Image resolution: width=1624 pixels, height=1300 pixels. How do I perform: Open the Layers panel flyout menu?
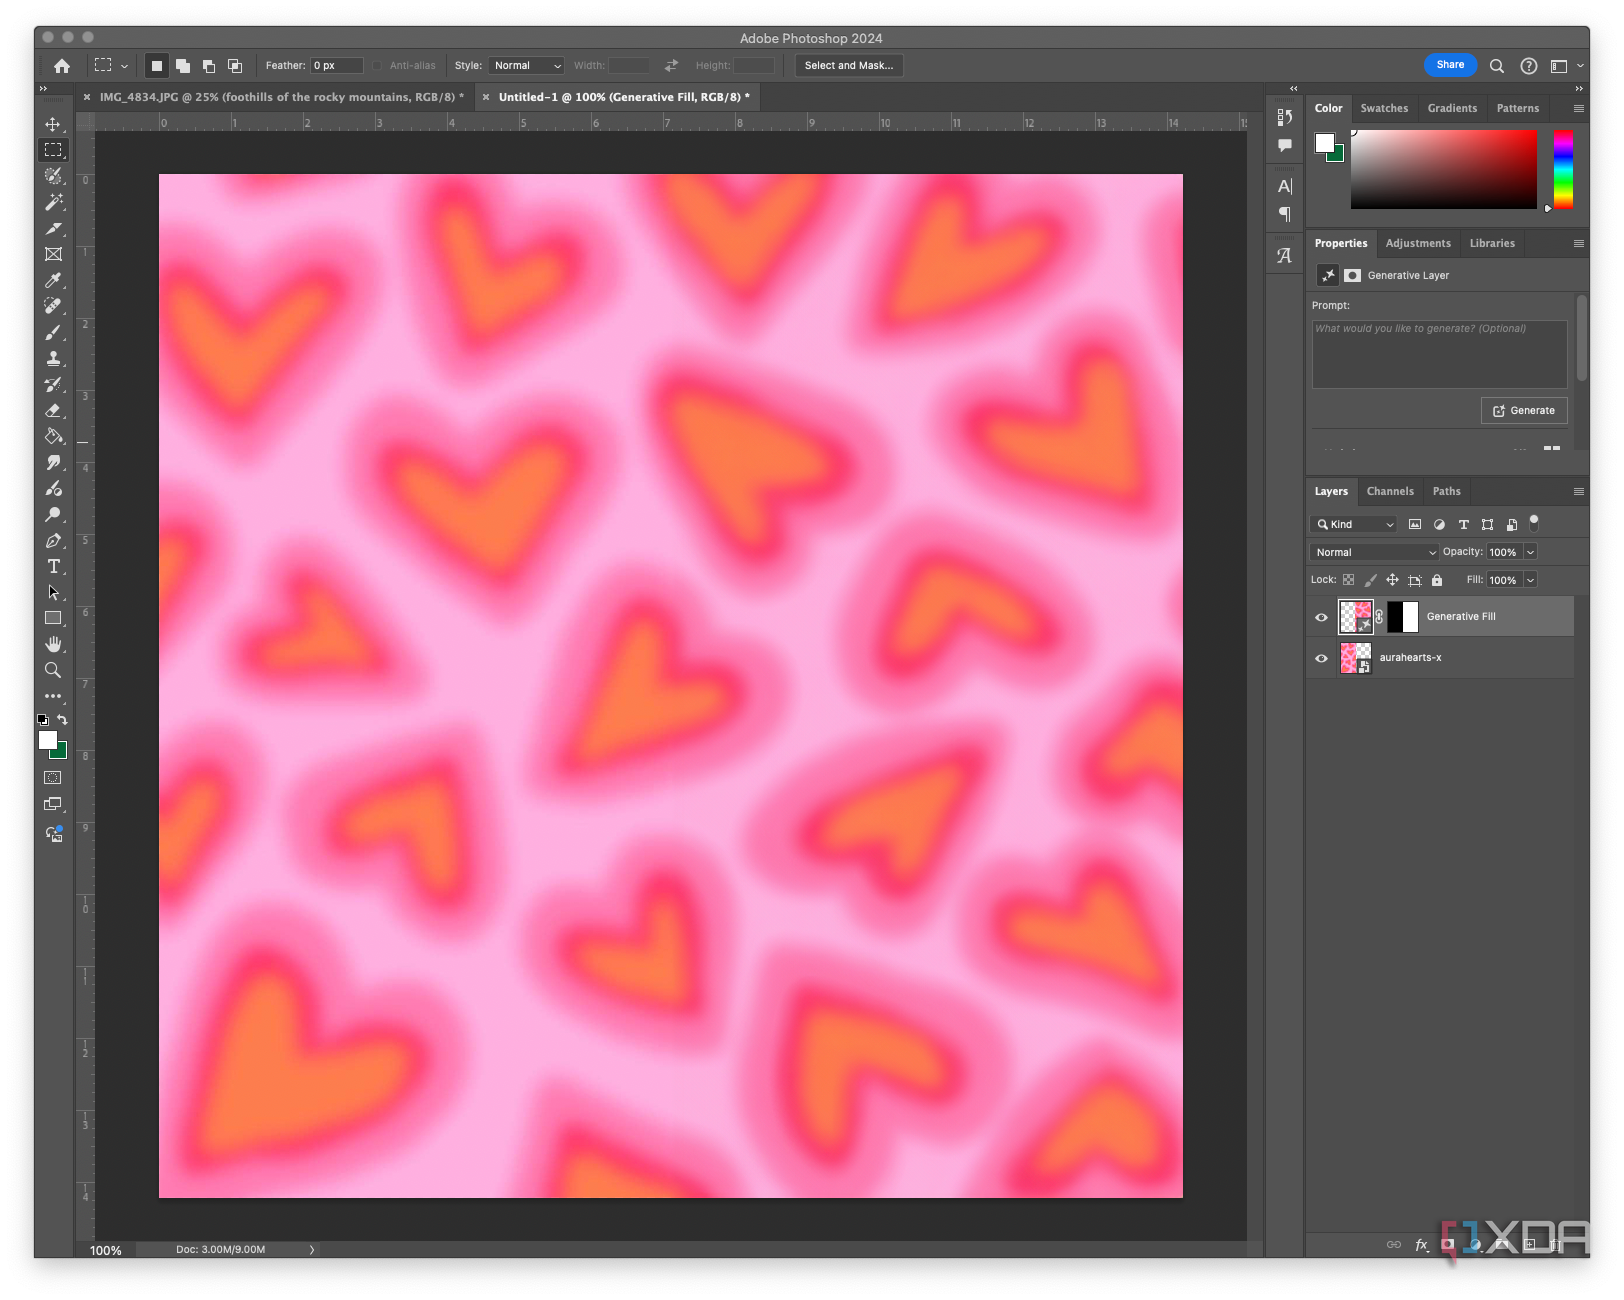pyautogui.click(x=1579, y=491)
